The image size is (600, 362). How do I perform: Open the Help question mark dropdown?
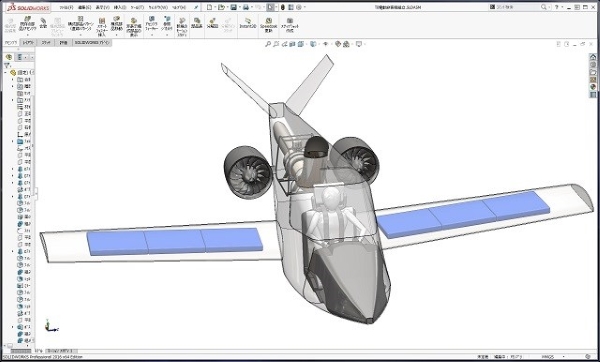tap(559, 7)
